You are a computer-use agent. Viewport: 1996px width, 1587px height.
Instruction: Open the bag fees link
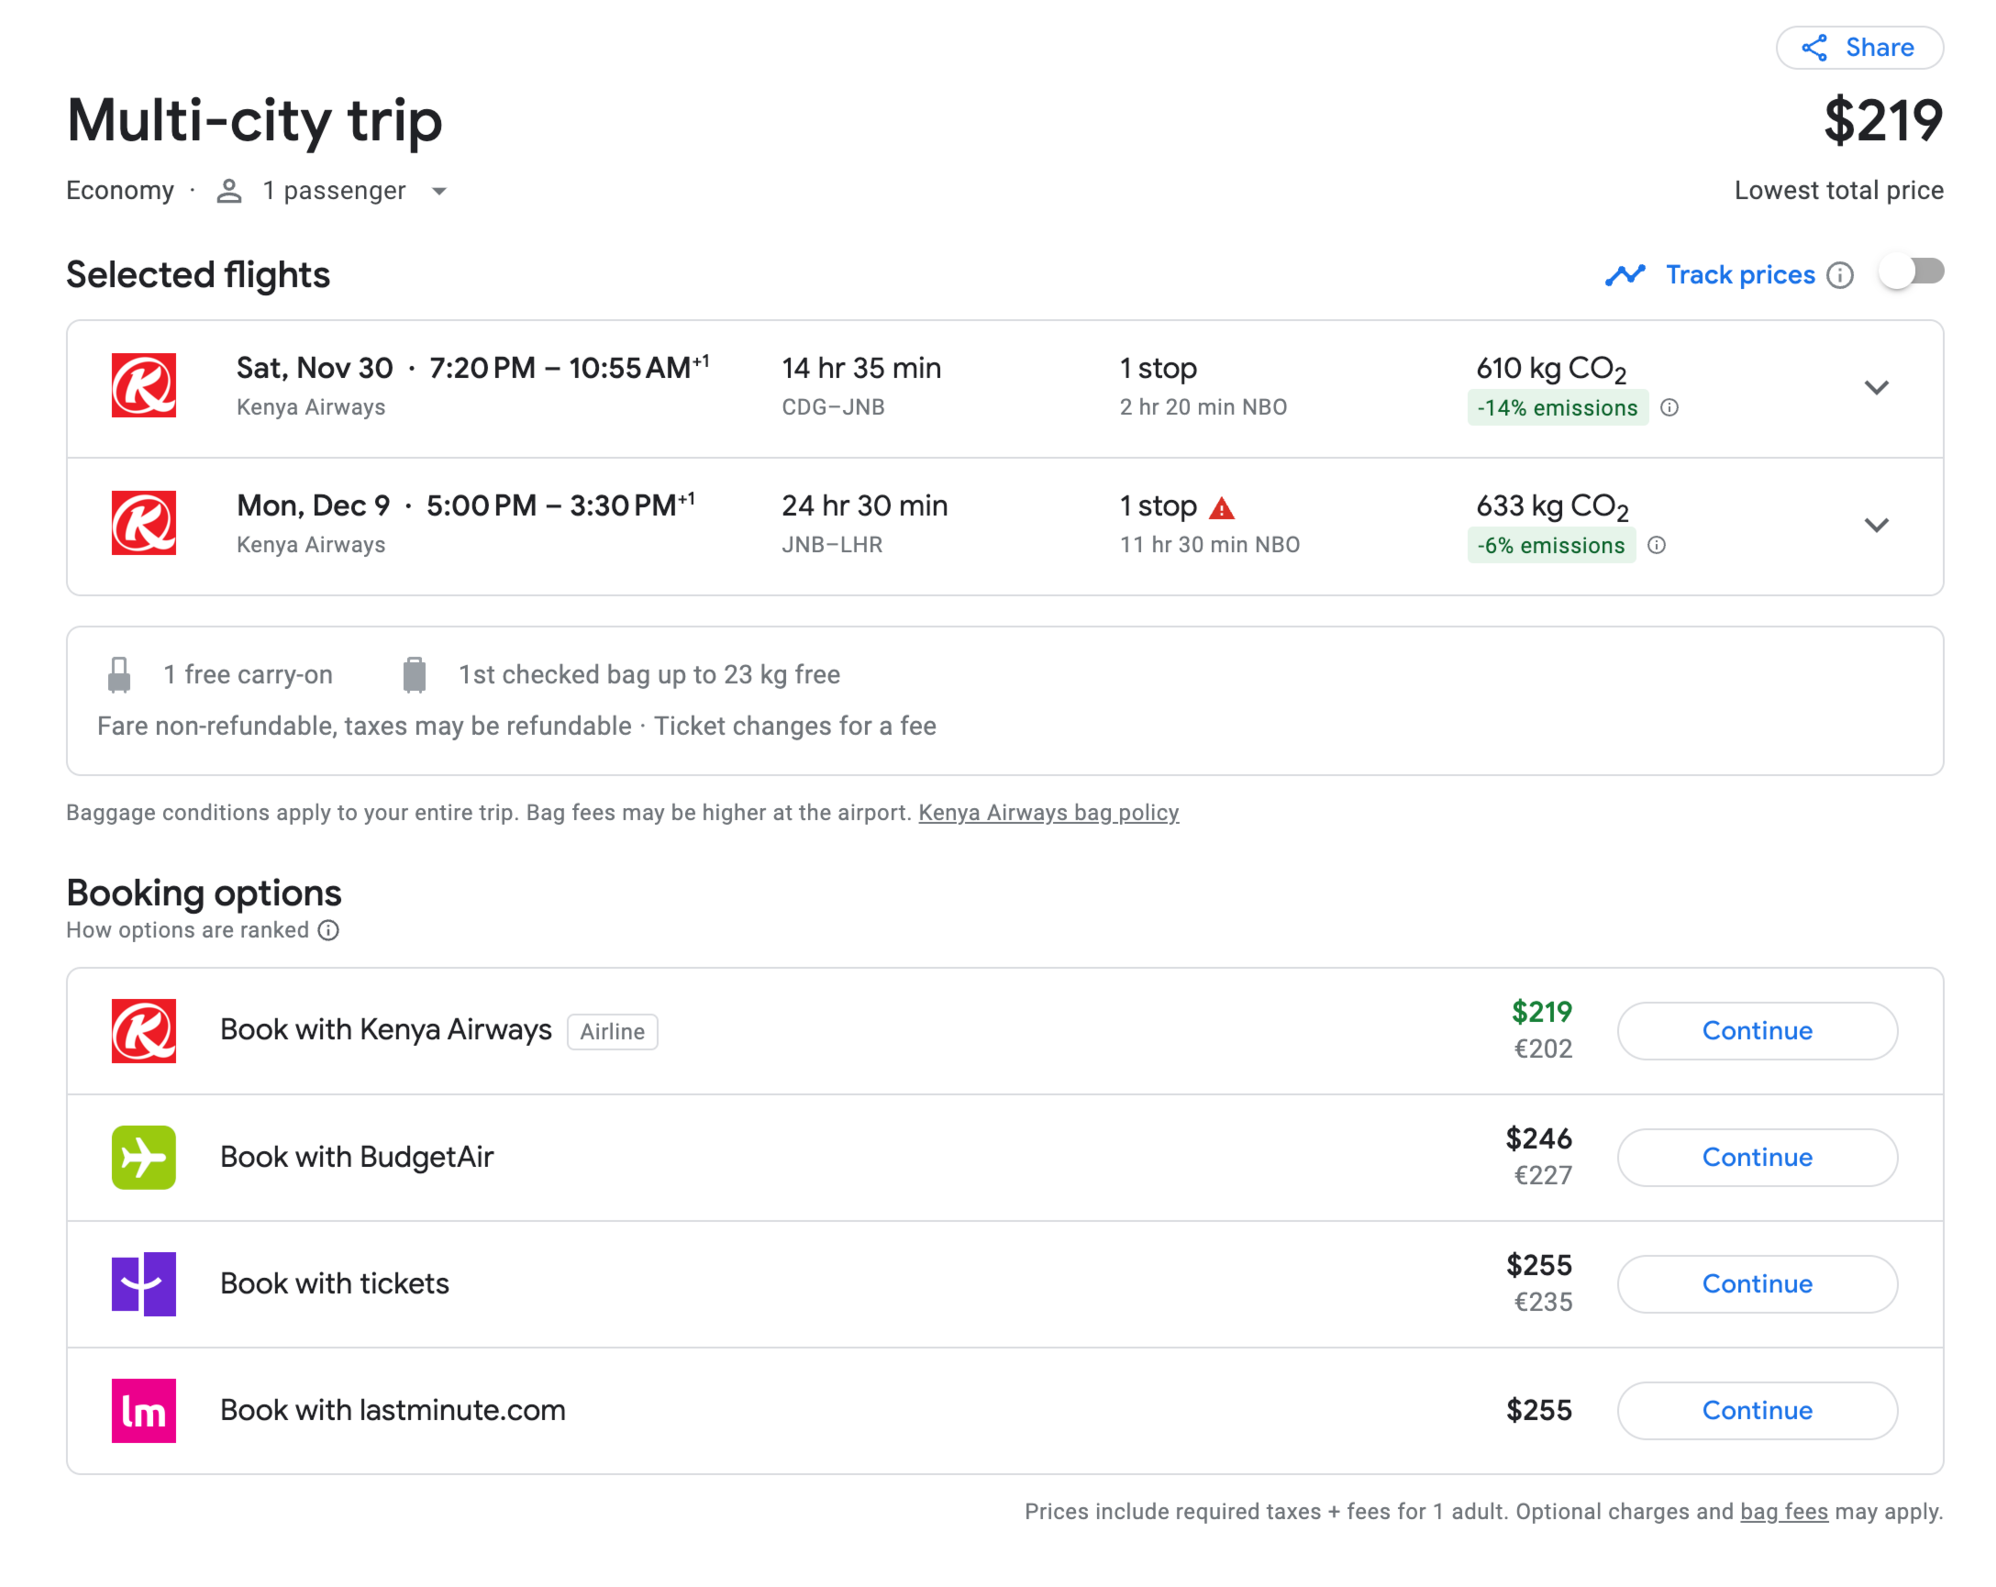coord(1783,1511)
